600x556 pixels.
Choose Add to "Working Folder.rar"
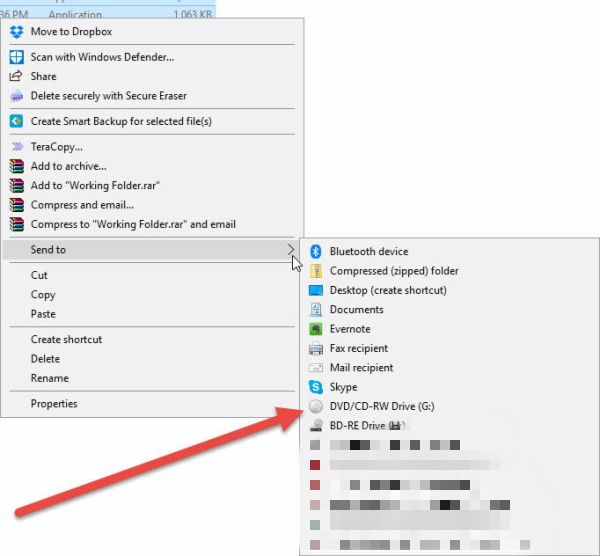tap(152, 186)
